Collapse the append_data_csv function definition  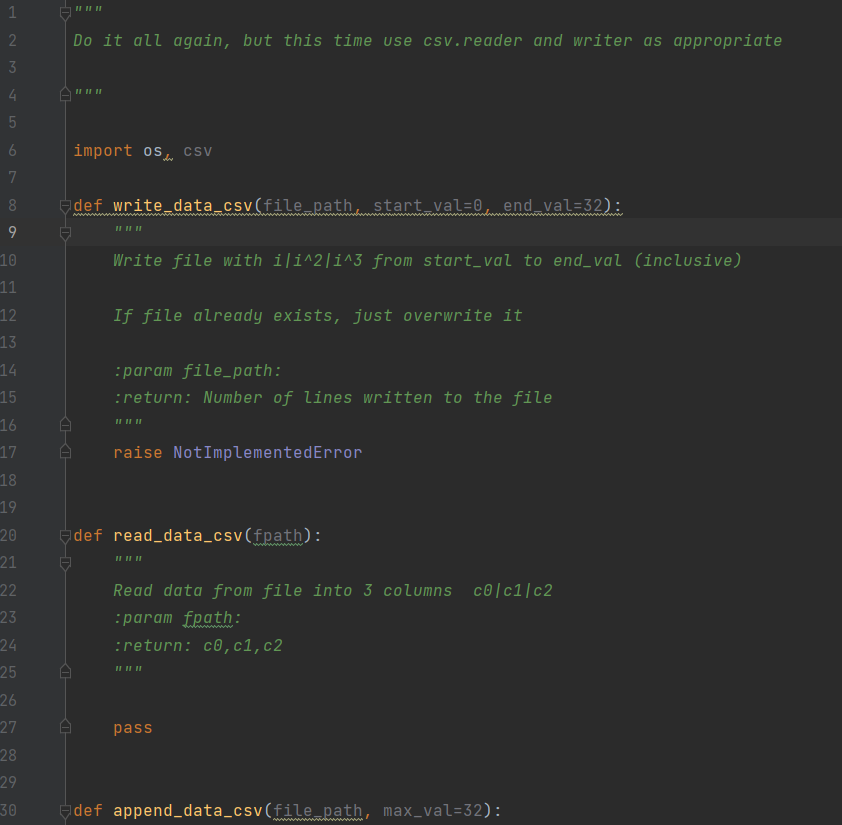(x=65, y=810)
